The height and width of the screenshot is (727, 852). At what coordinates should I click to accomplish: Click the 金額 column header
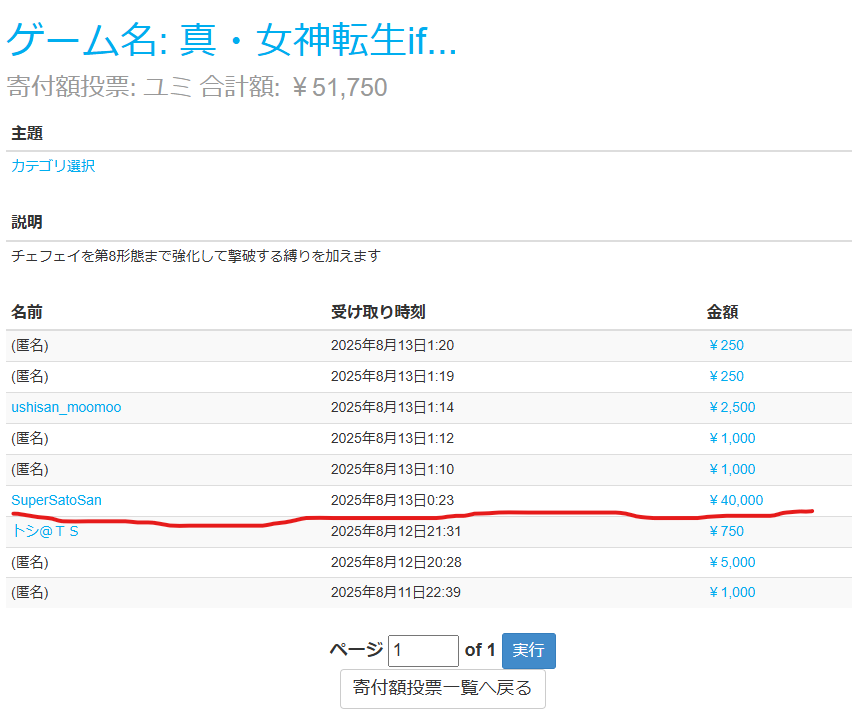pos(722,313)
